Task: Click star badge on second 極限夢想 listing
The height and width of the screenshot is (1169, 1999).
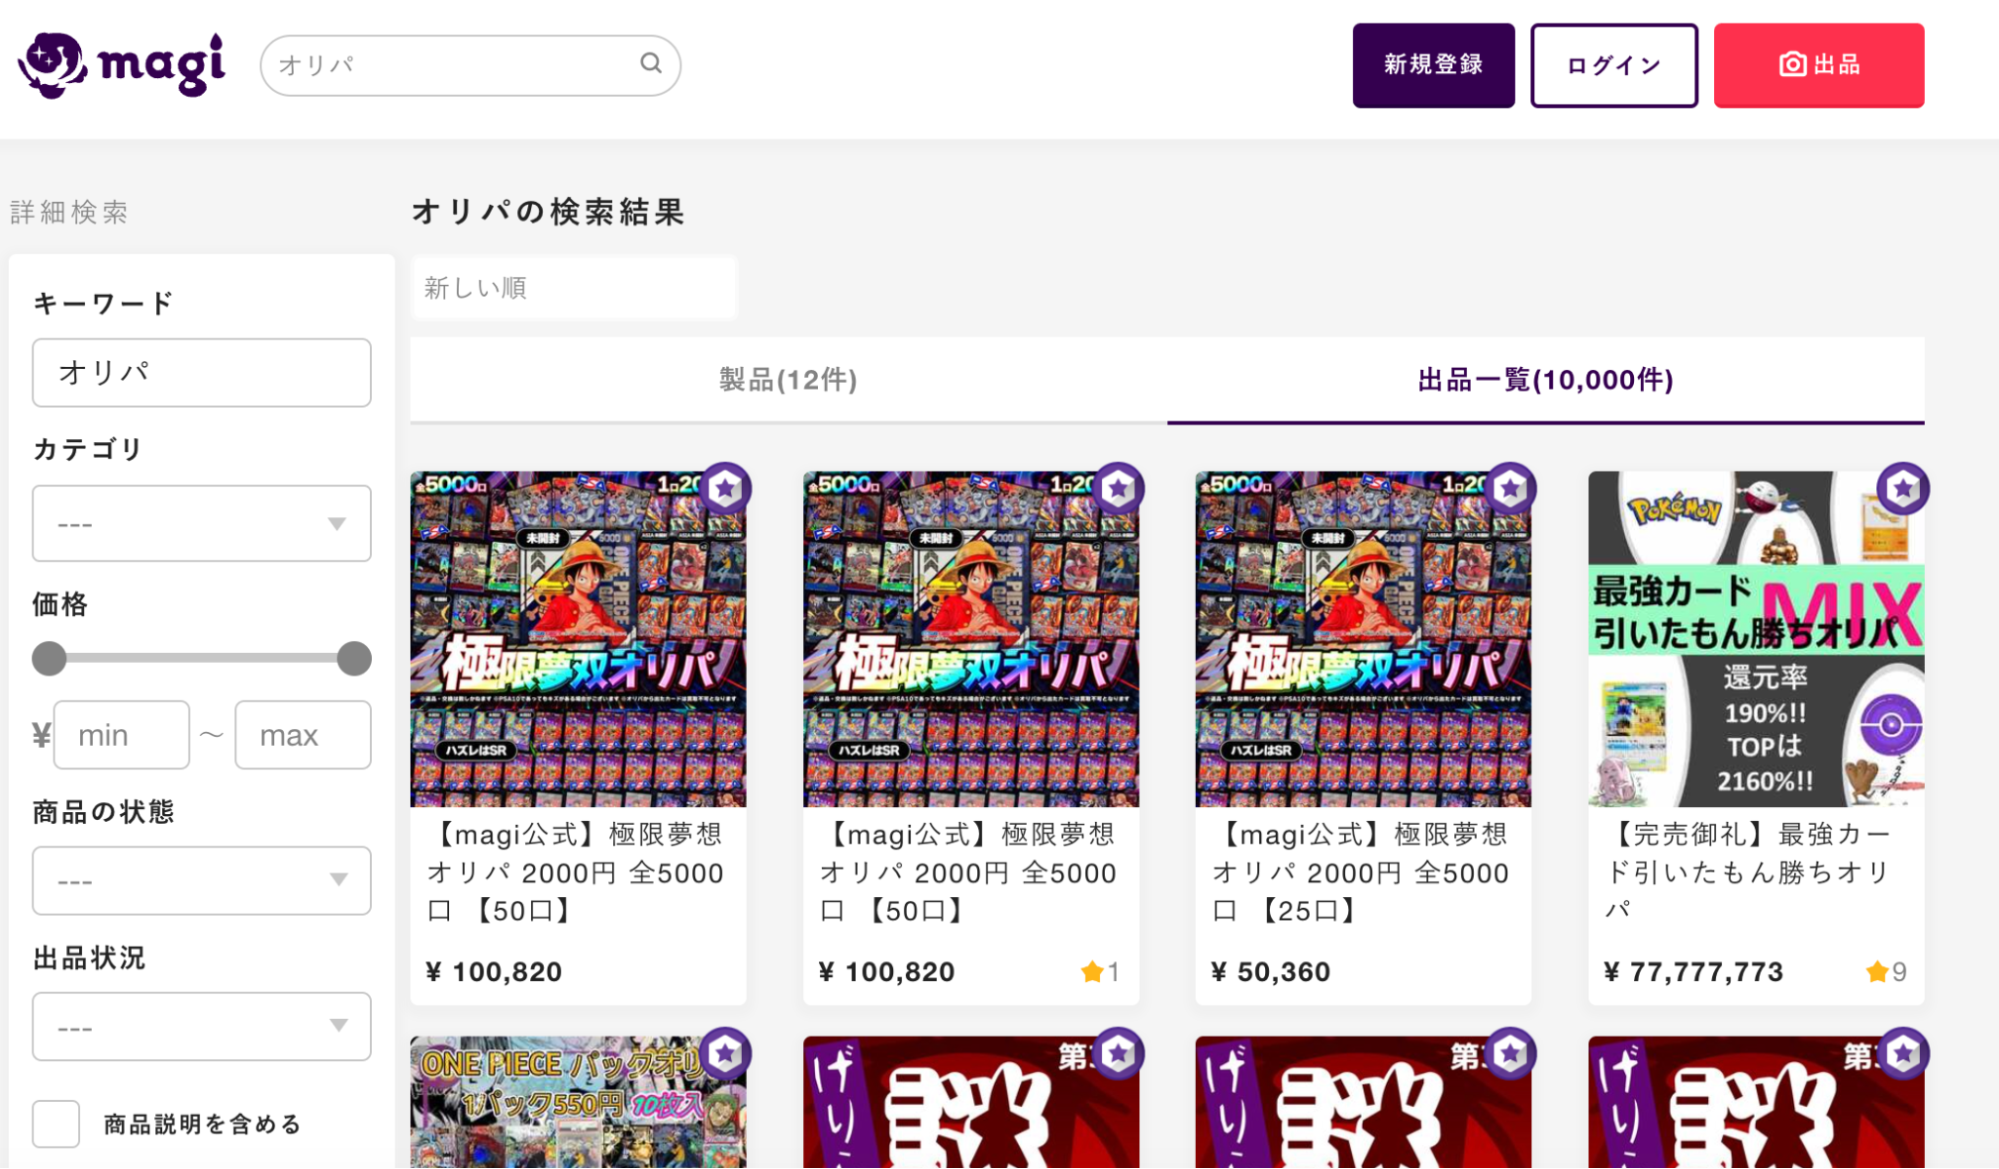Action: (x=1118, y=489)
